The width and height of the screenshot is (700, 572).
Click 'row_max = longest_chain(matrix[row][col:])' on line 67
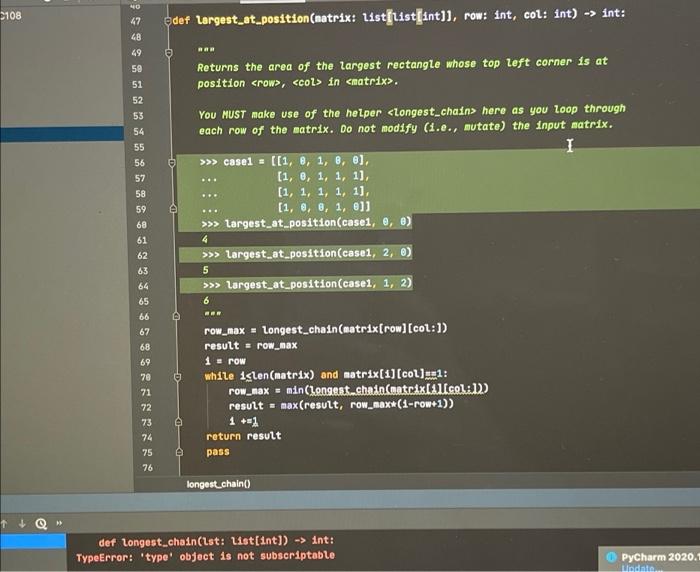pyautogui.click(x=325, y=330)
